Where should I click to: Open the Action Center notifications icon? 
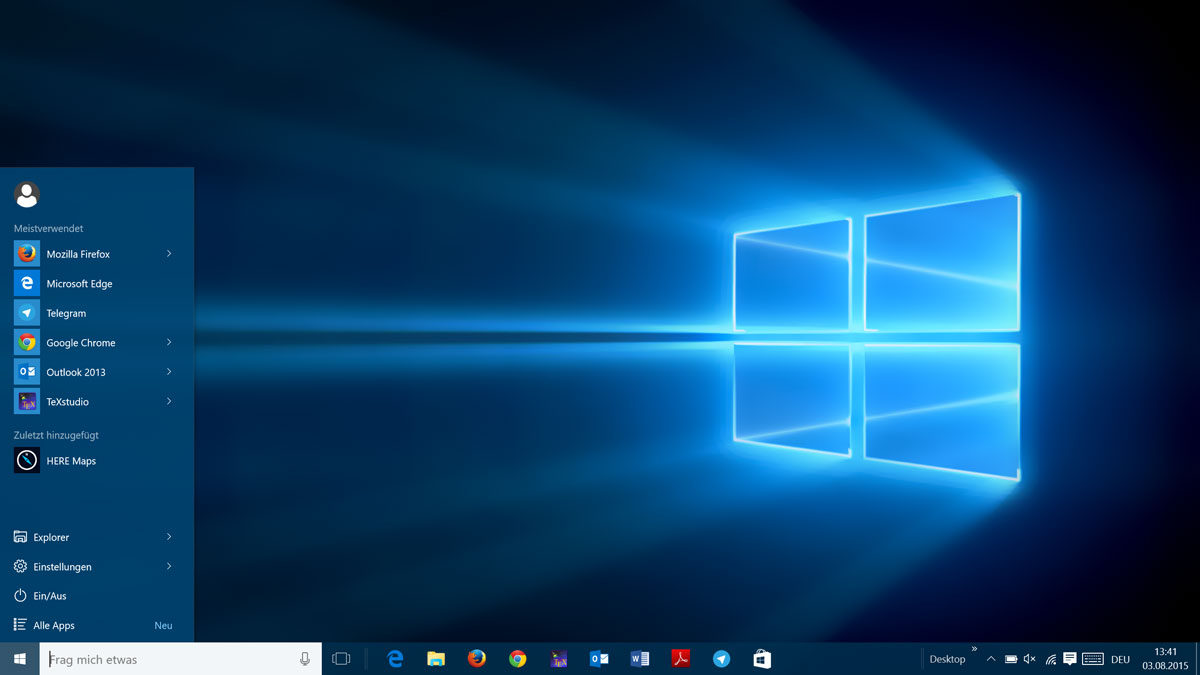[x=1069, y=659]
